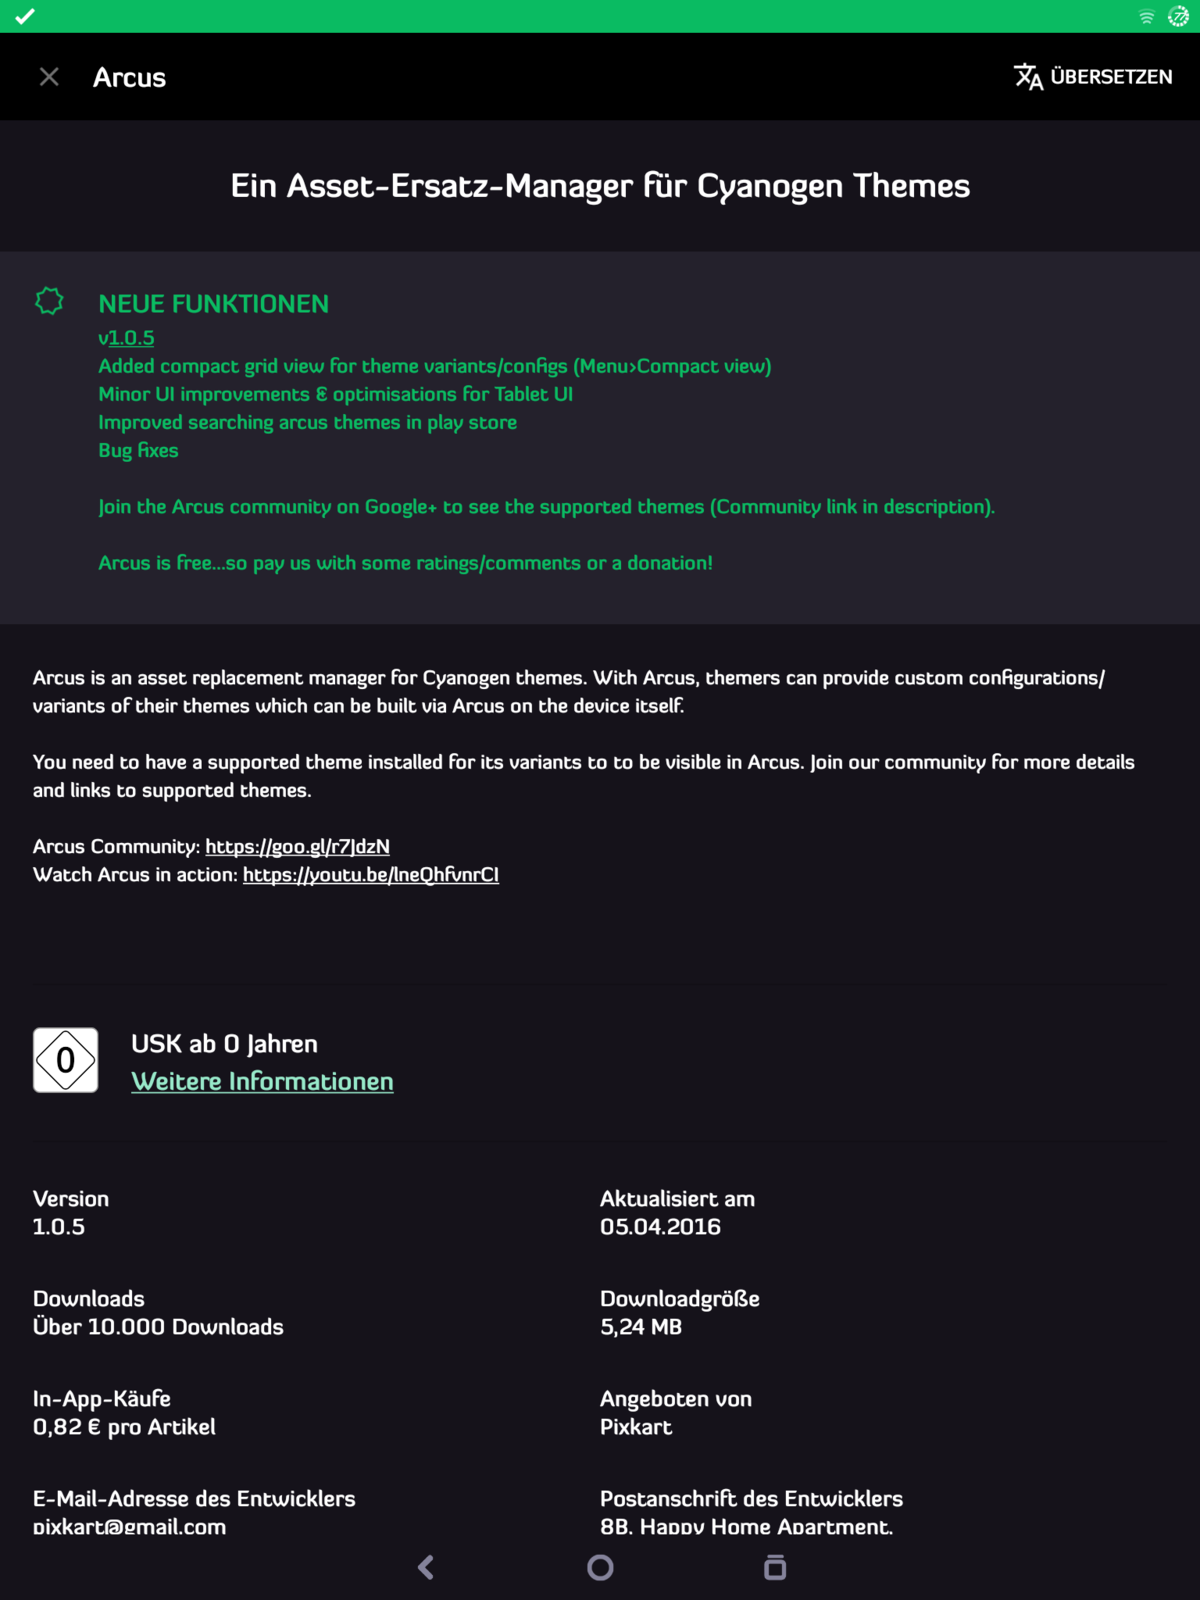The width and height of the screenshot is (1200, 1600).
Task: Tap the translate icon in header
Action: click(1028, 77)
